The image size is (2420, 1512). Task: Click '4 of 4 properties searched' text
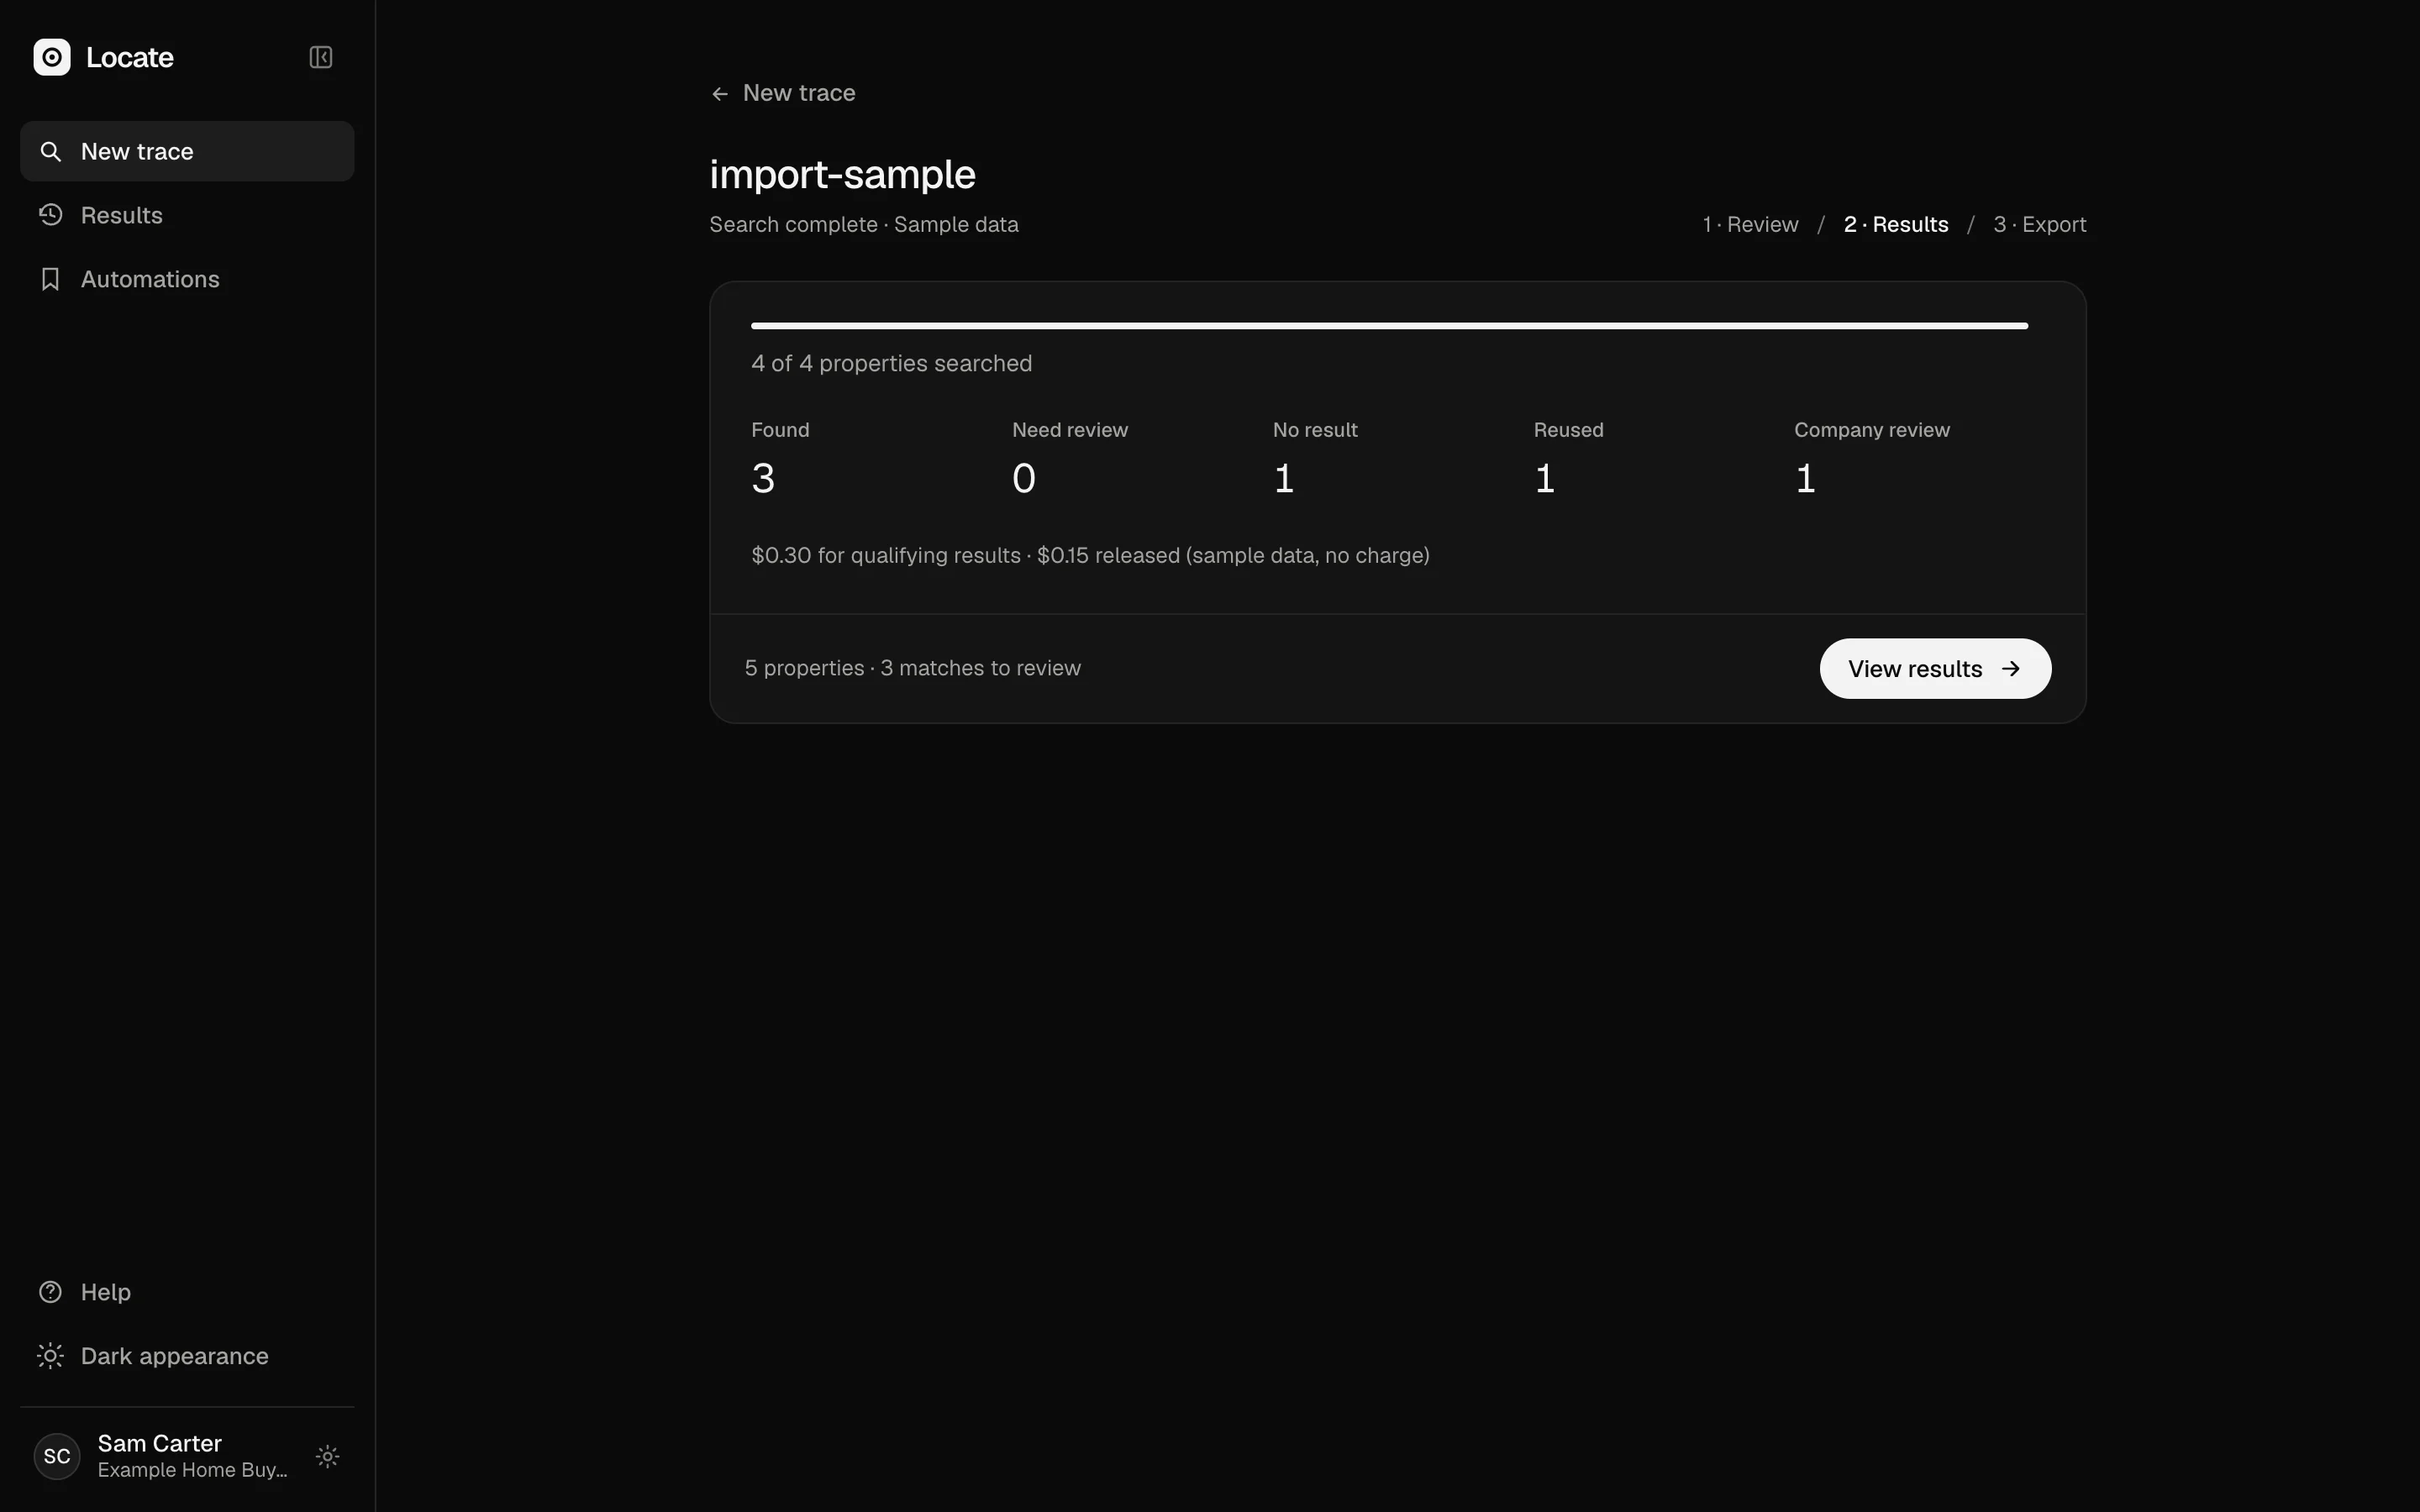pyautogui.click(x=891, y=363)
